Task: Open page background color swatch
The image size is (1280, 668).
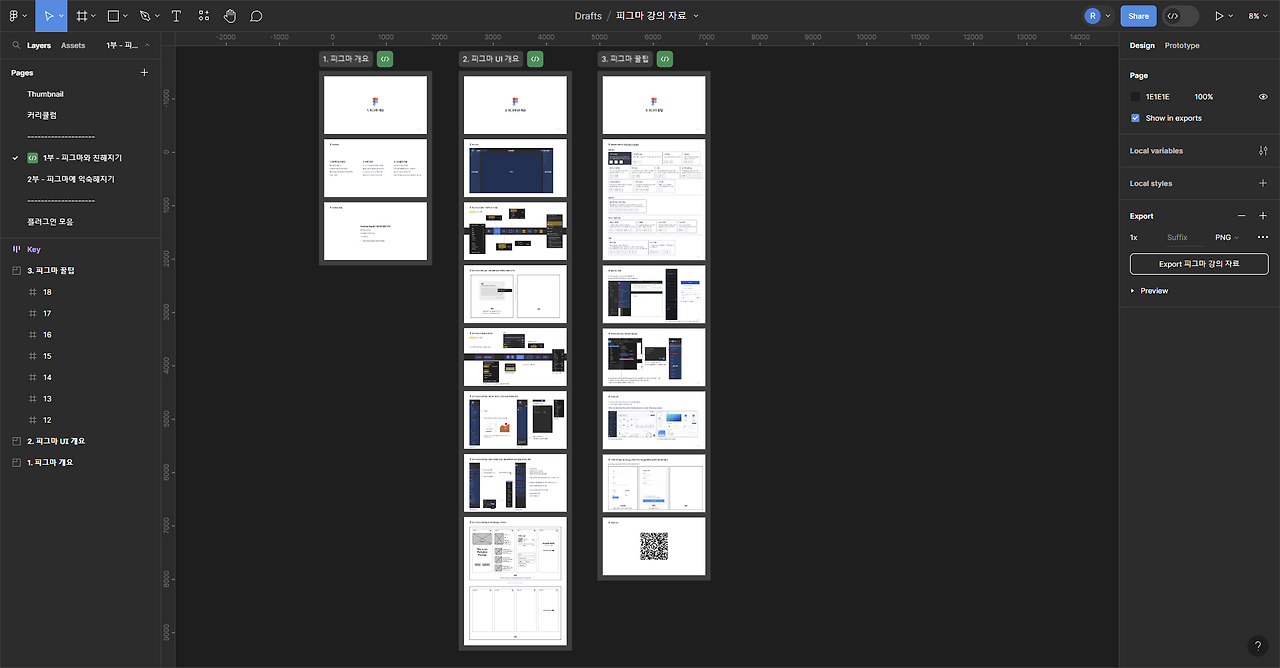Action: tap(1135, 97)
